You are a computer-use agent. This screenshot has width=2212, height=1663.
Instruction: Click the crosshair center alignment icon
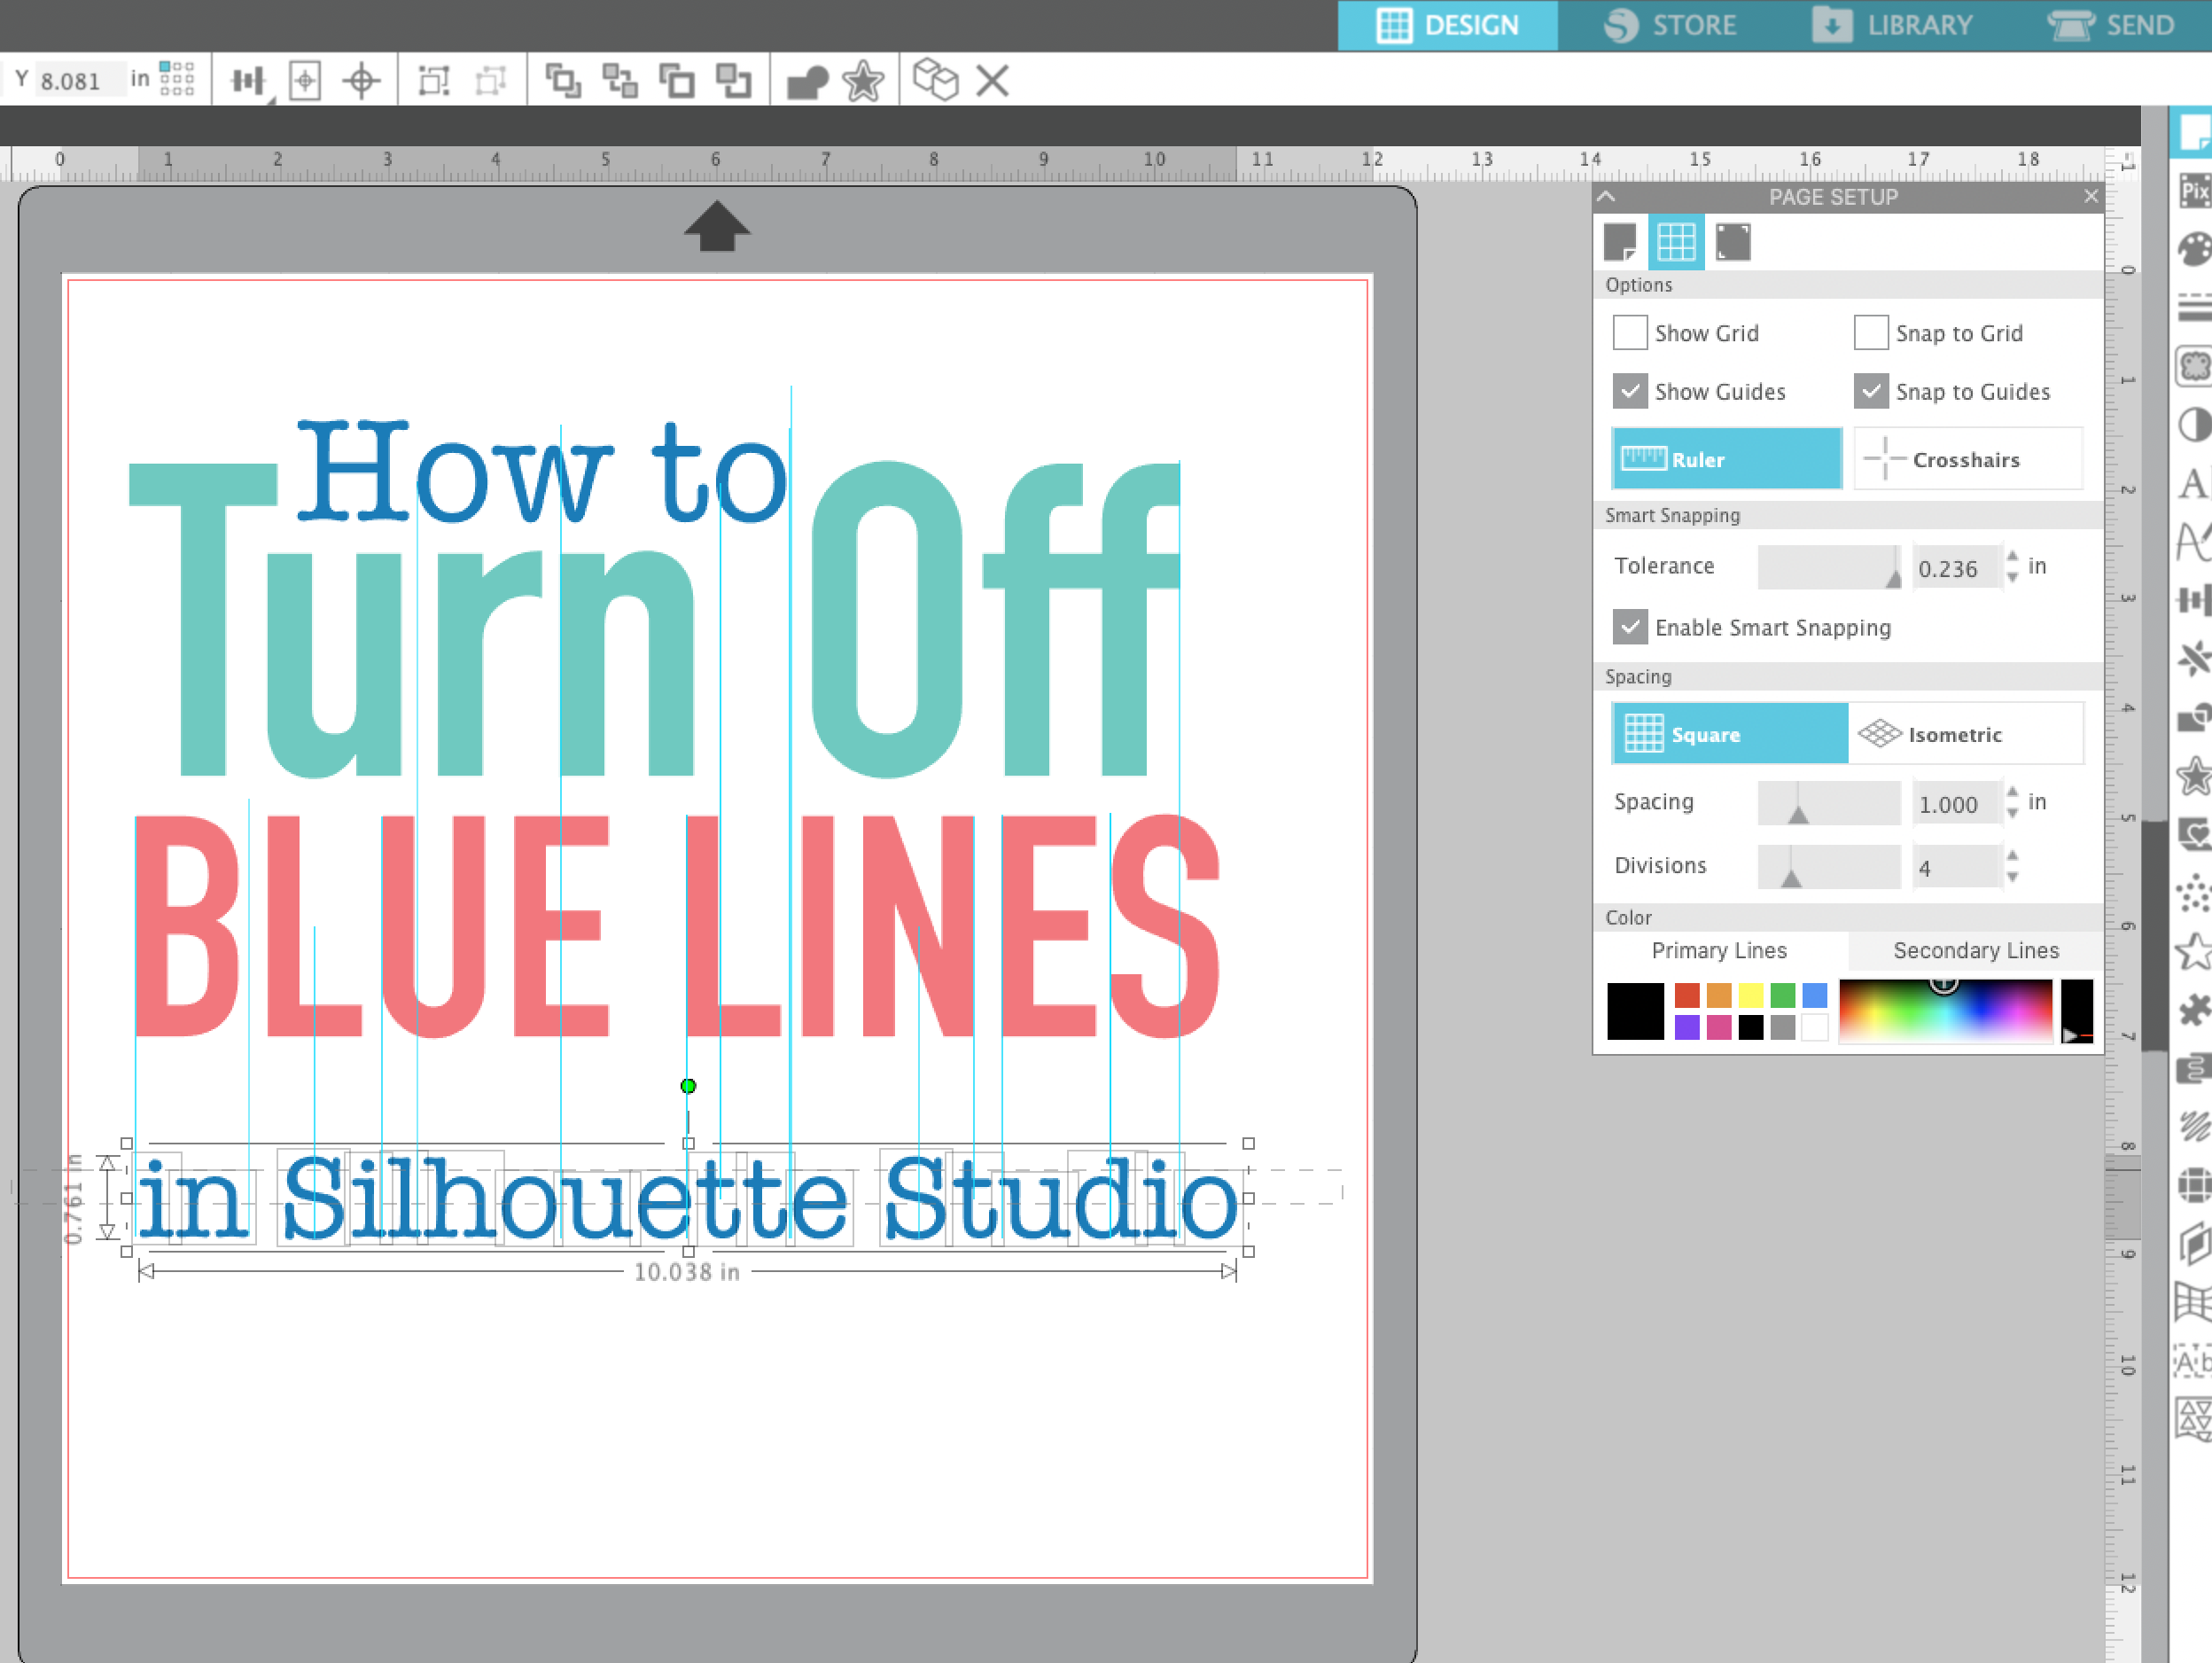(x=361, y=80)
